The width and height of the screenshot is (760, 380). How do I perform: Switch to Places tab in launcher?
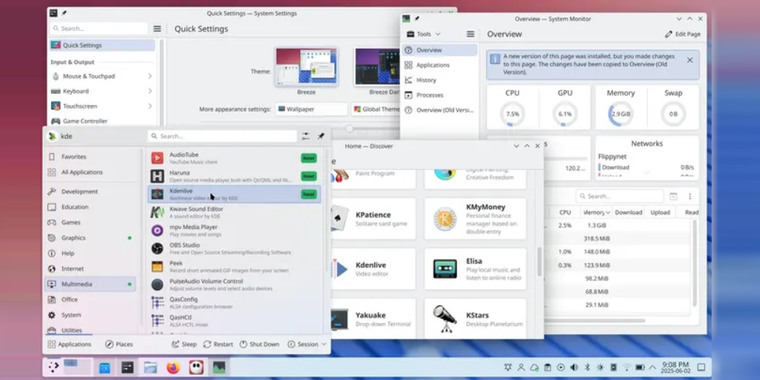click(119, 344)
